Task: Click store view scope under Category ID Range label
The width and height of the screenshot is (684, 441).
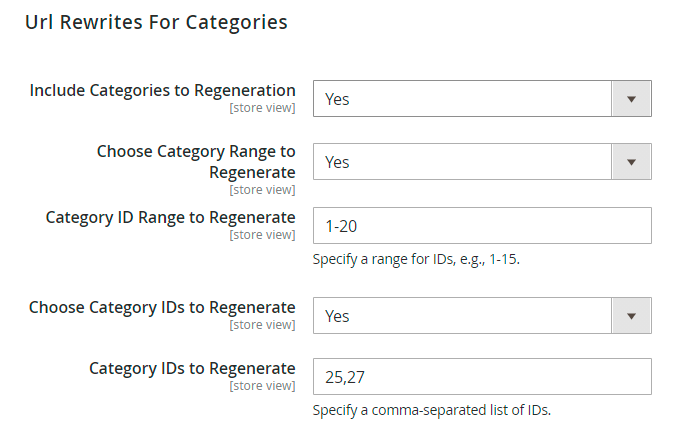Action: click(262, 235)
